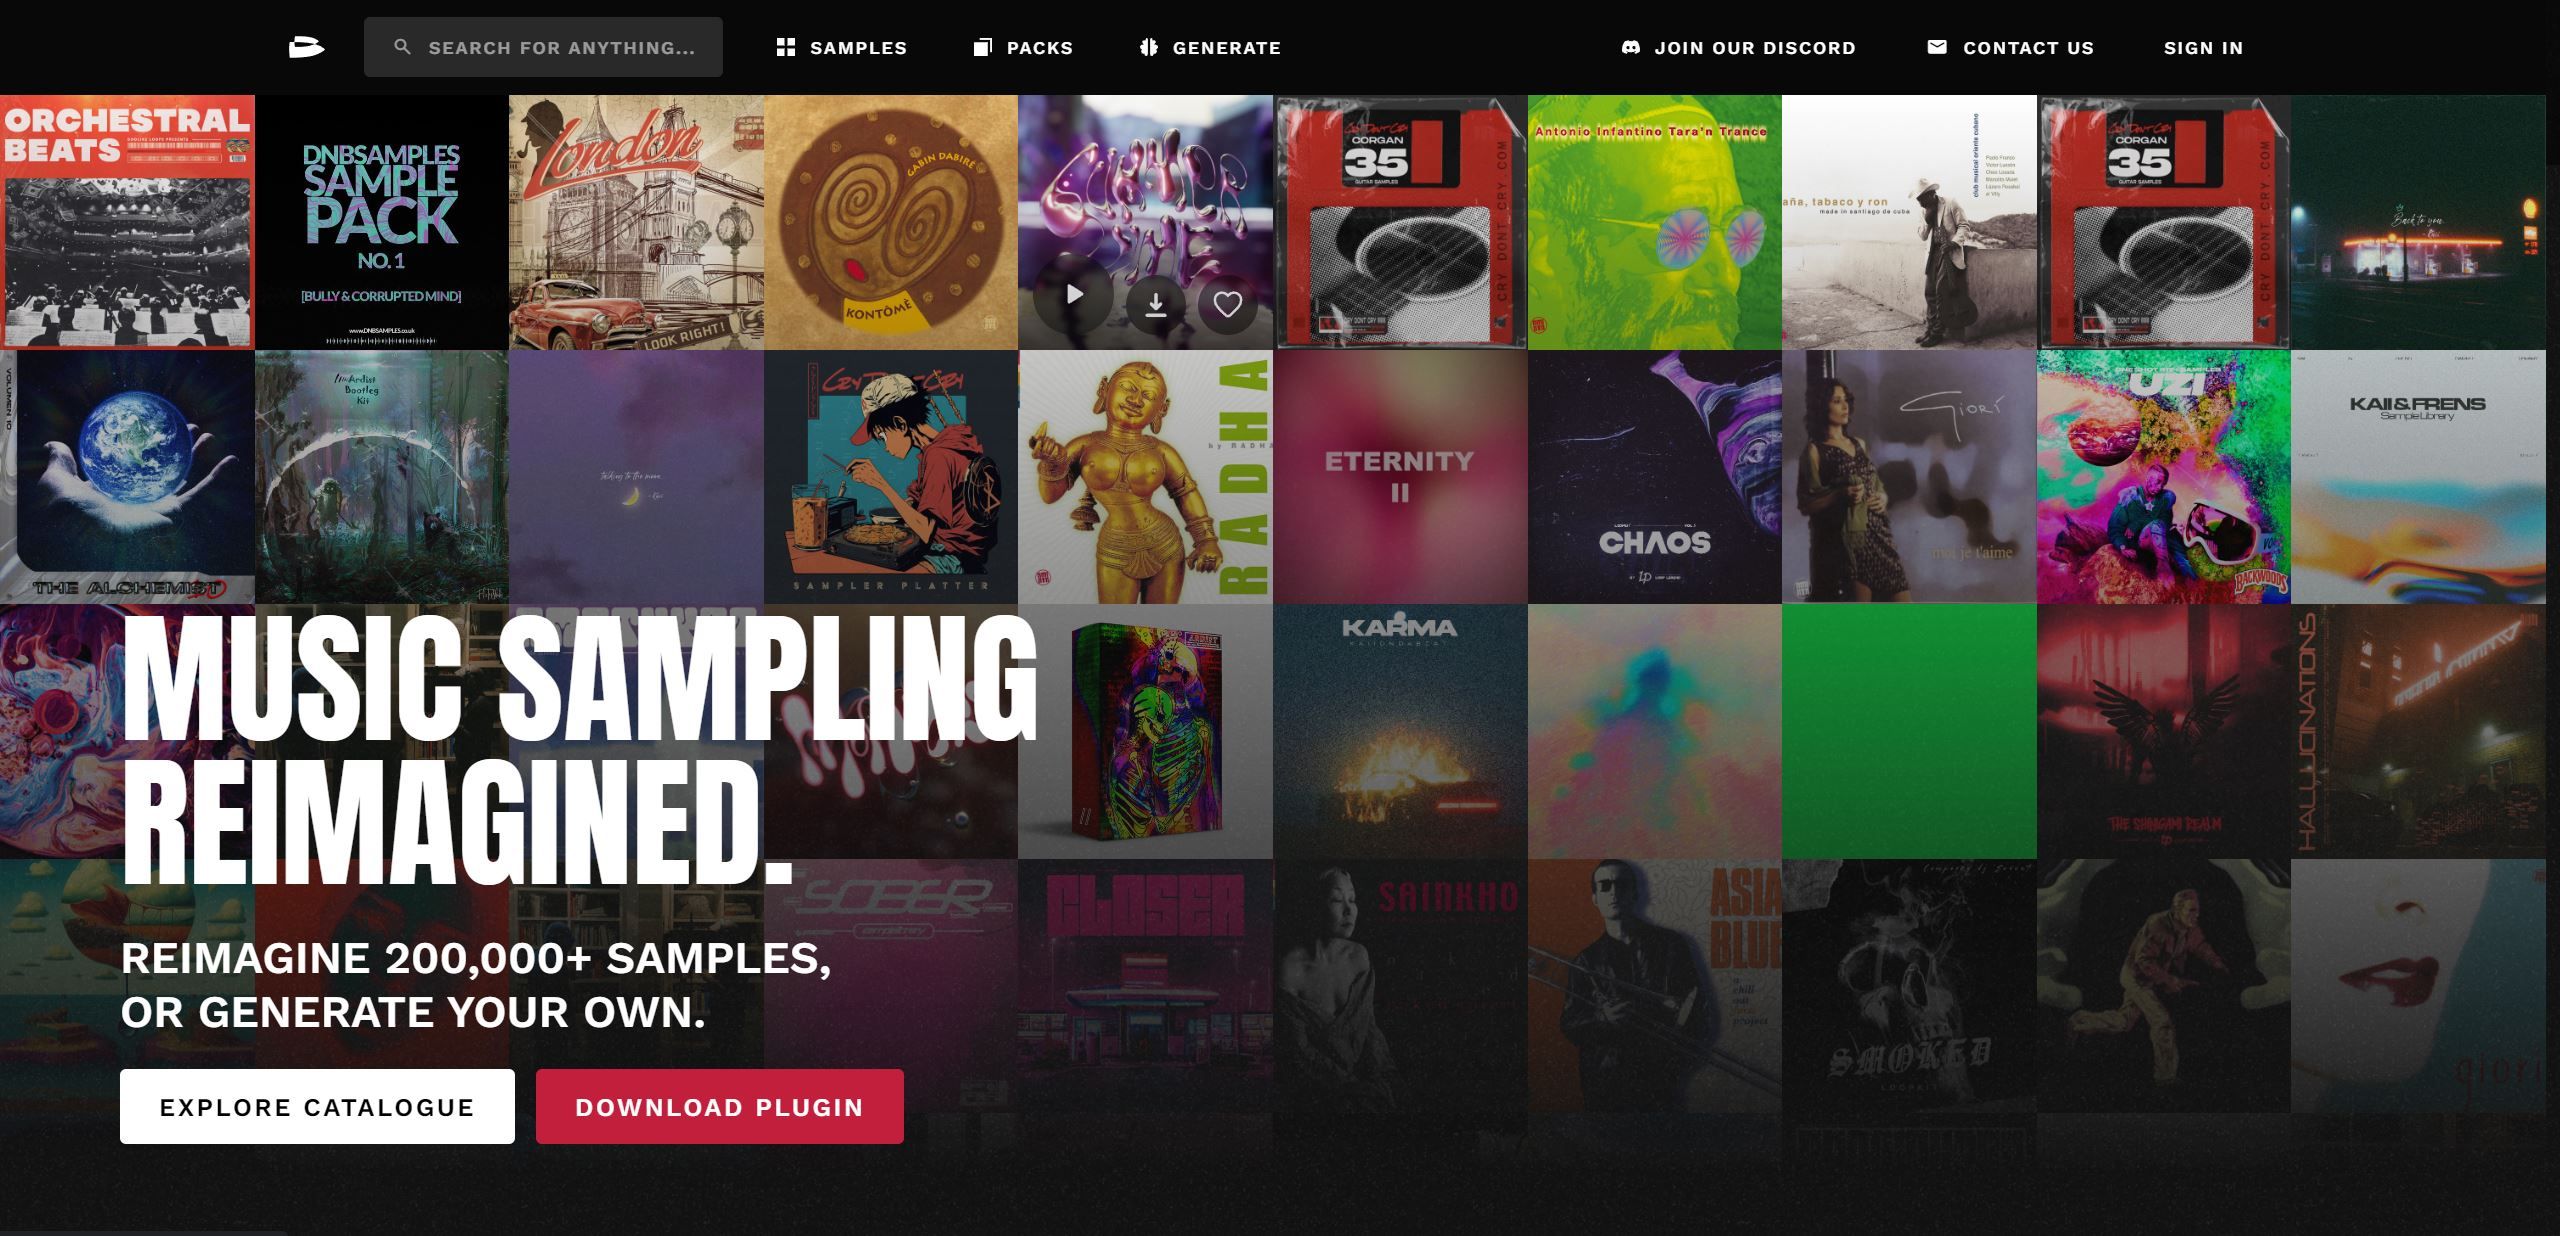Click the magnifier search icon
Screen dimensions: 2560x1236
click(402, 47)
